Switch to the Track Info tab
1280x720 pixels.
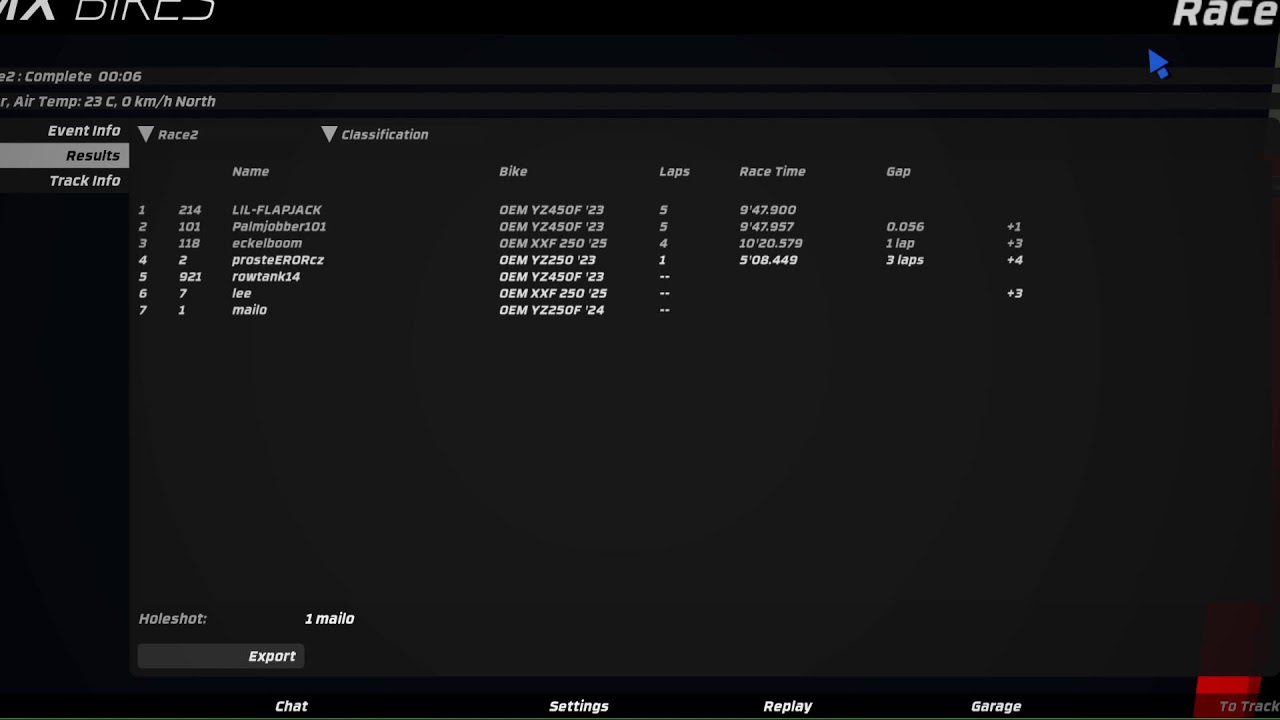pyautogui.click(x=85, y=181)
